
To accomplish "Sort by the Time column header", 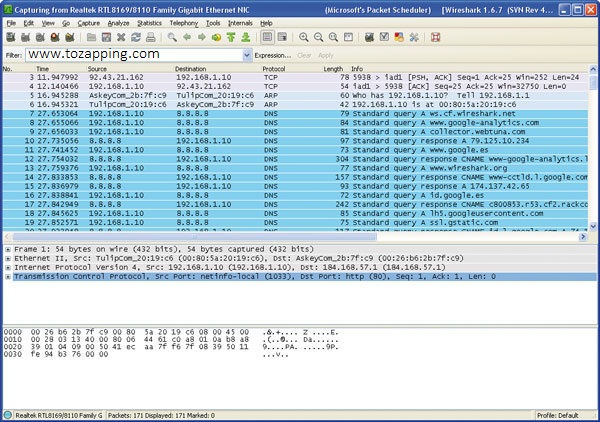I will (x=42, y=69).
